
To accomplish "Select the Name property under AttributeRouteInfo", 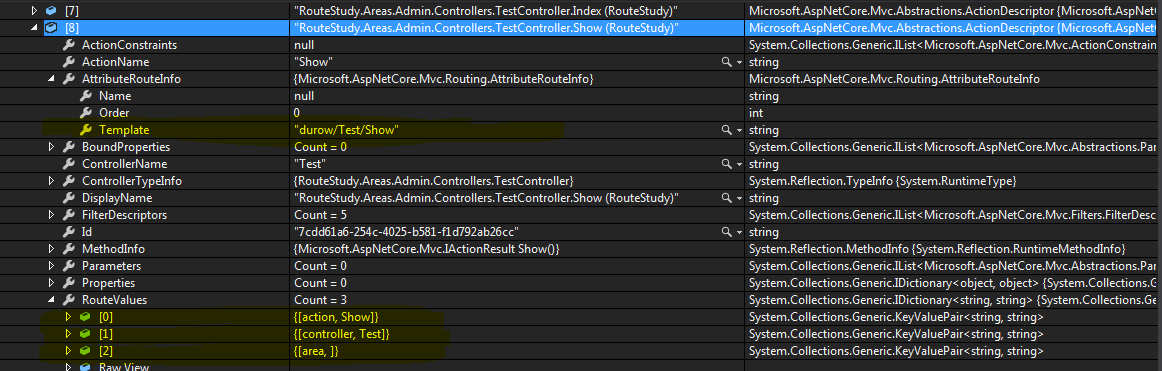I will [115, 96].
